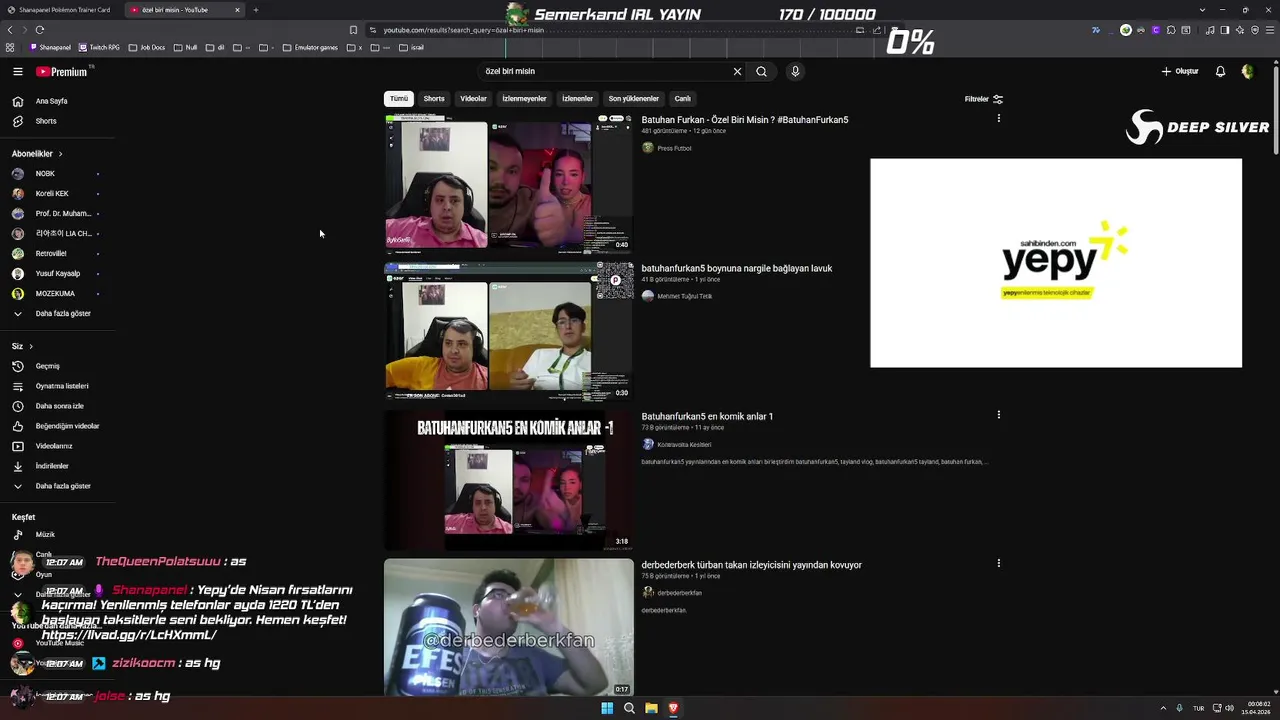
Task: Open browser music playlist icon
Action: (1210, 30)
